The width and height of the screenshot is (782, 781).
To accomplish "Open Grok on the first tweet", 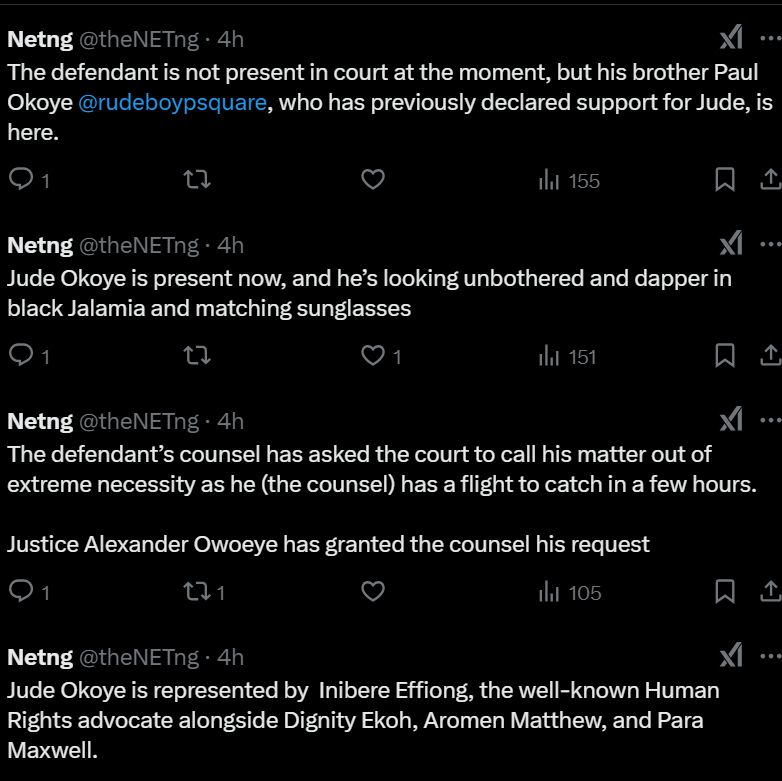I will (x=731, y=39).
